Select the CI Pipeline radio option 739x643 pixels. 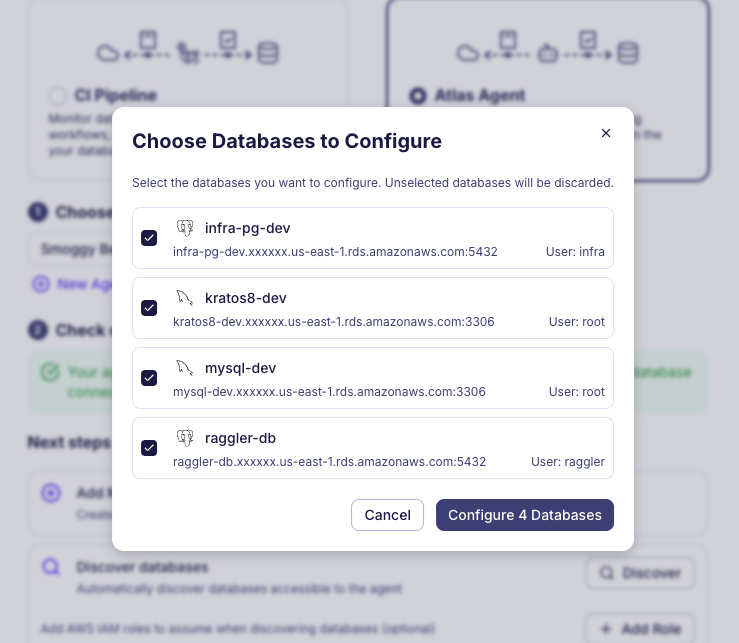tap(57, 96)
